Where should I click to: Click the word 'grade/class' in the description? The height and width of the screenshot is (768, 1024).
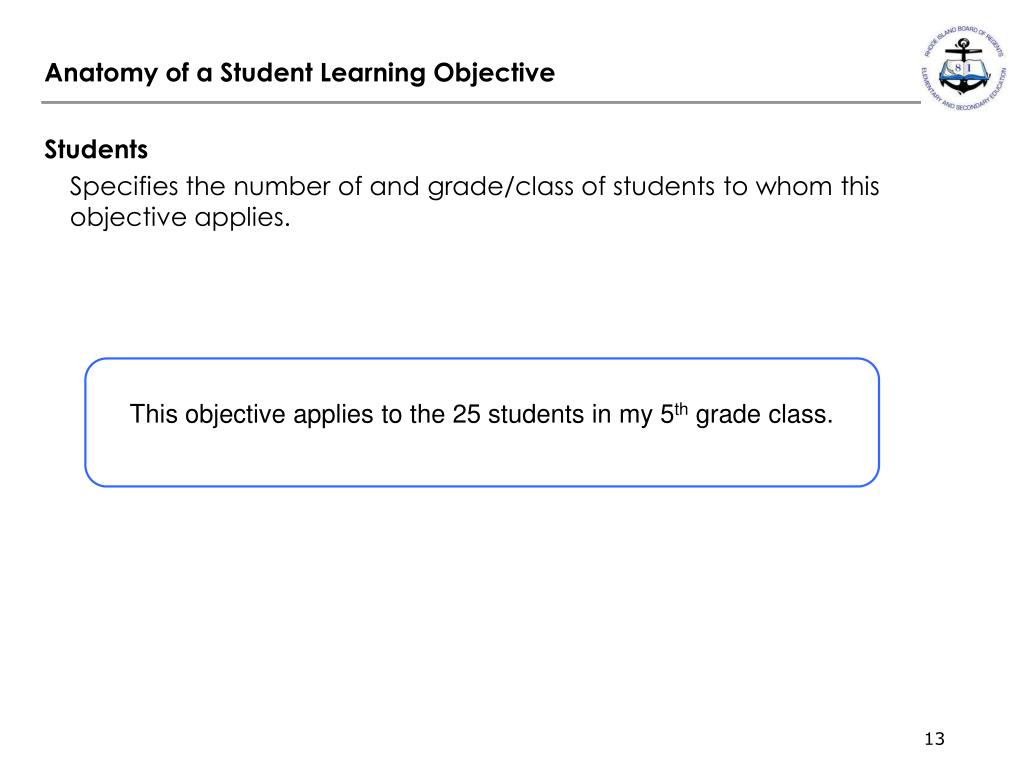(x=501, y=187)
